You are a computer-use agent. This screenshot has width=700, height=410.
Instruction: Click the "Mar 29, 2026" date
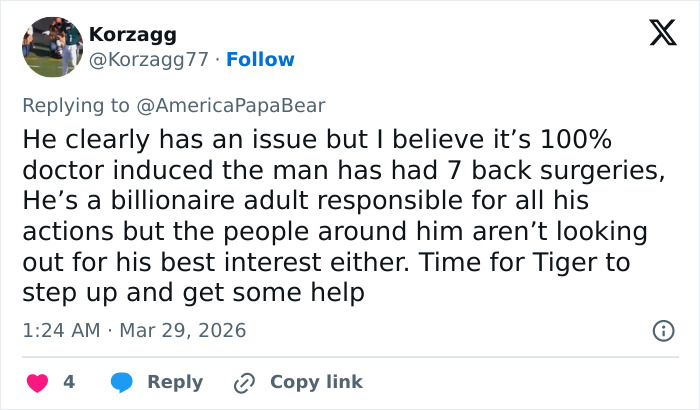pyautogui.click(x=183, y=330)
